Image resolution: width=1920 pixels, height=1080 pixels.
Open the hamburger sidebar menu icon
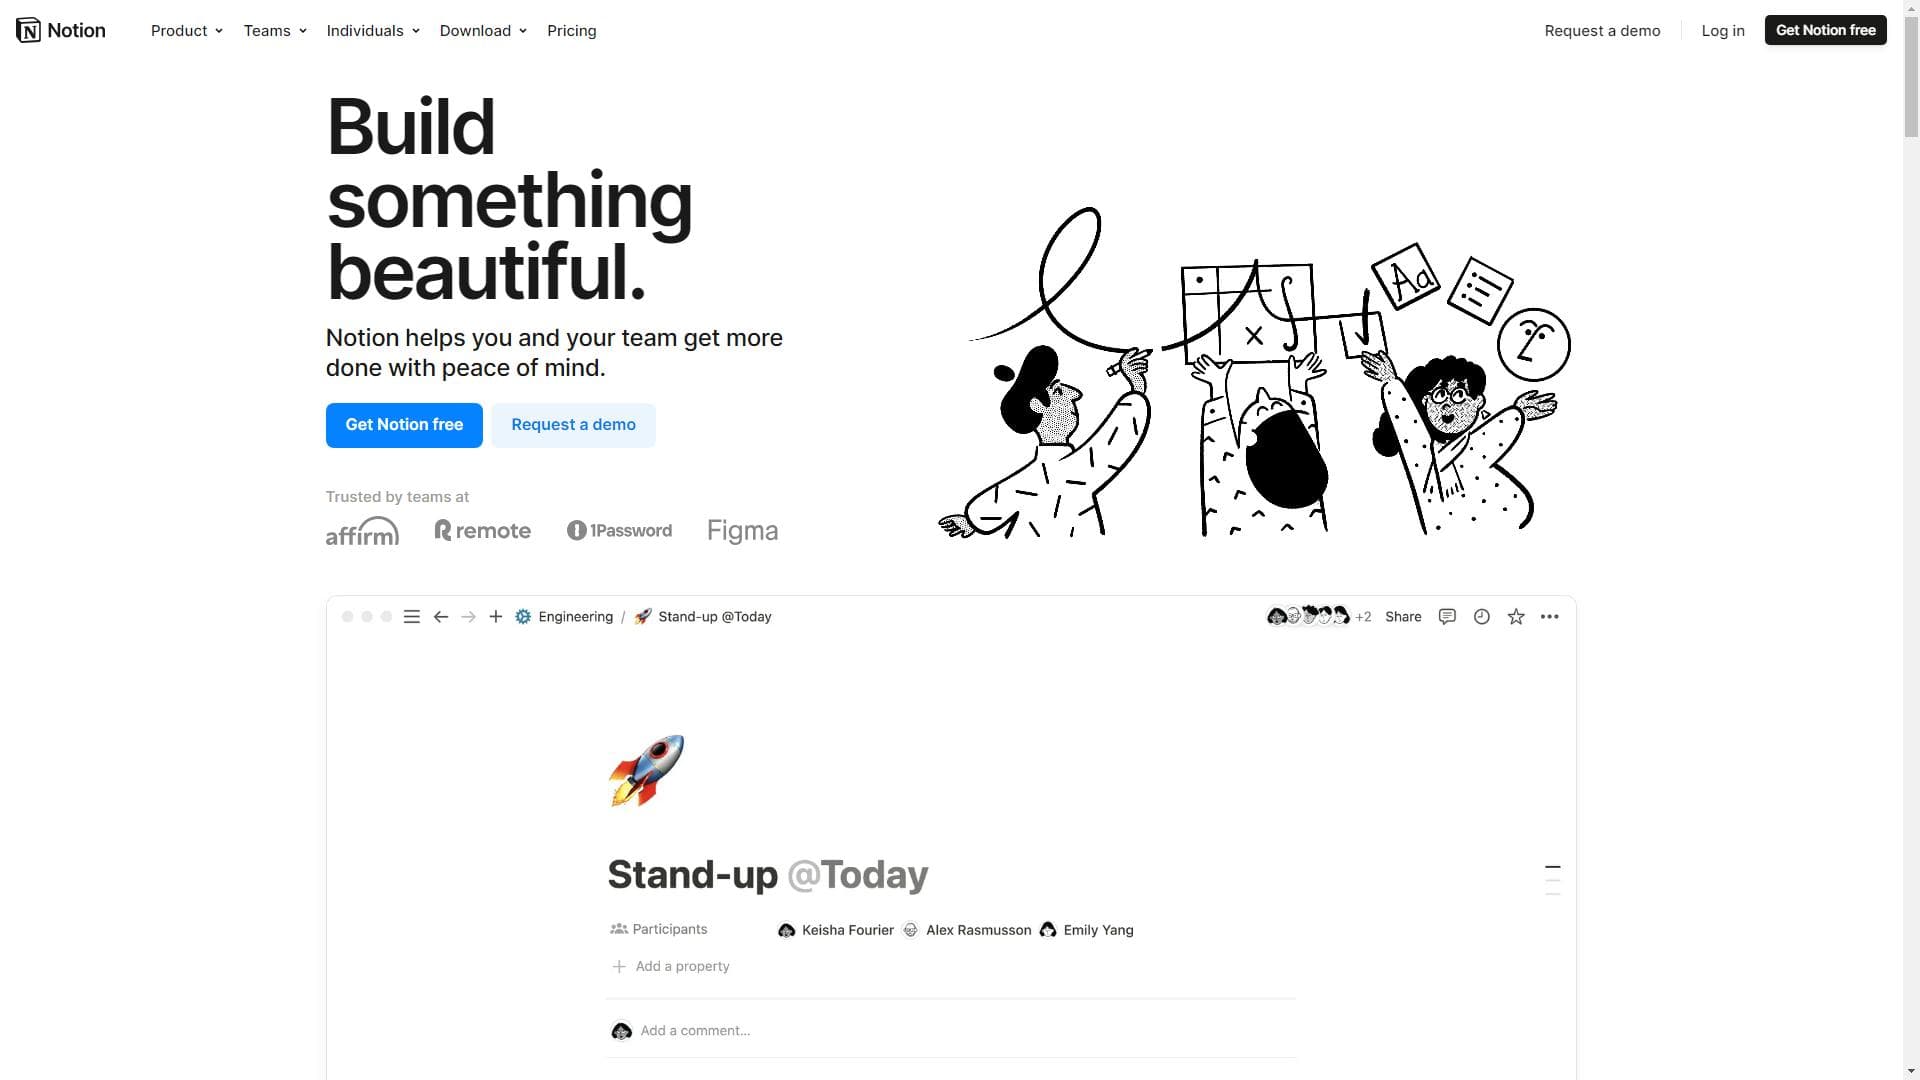[x=411, y=617]
